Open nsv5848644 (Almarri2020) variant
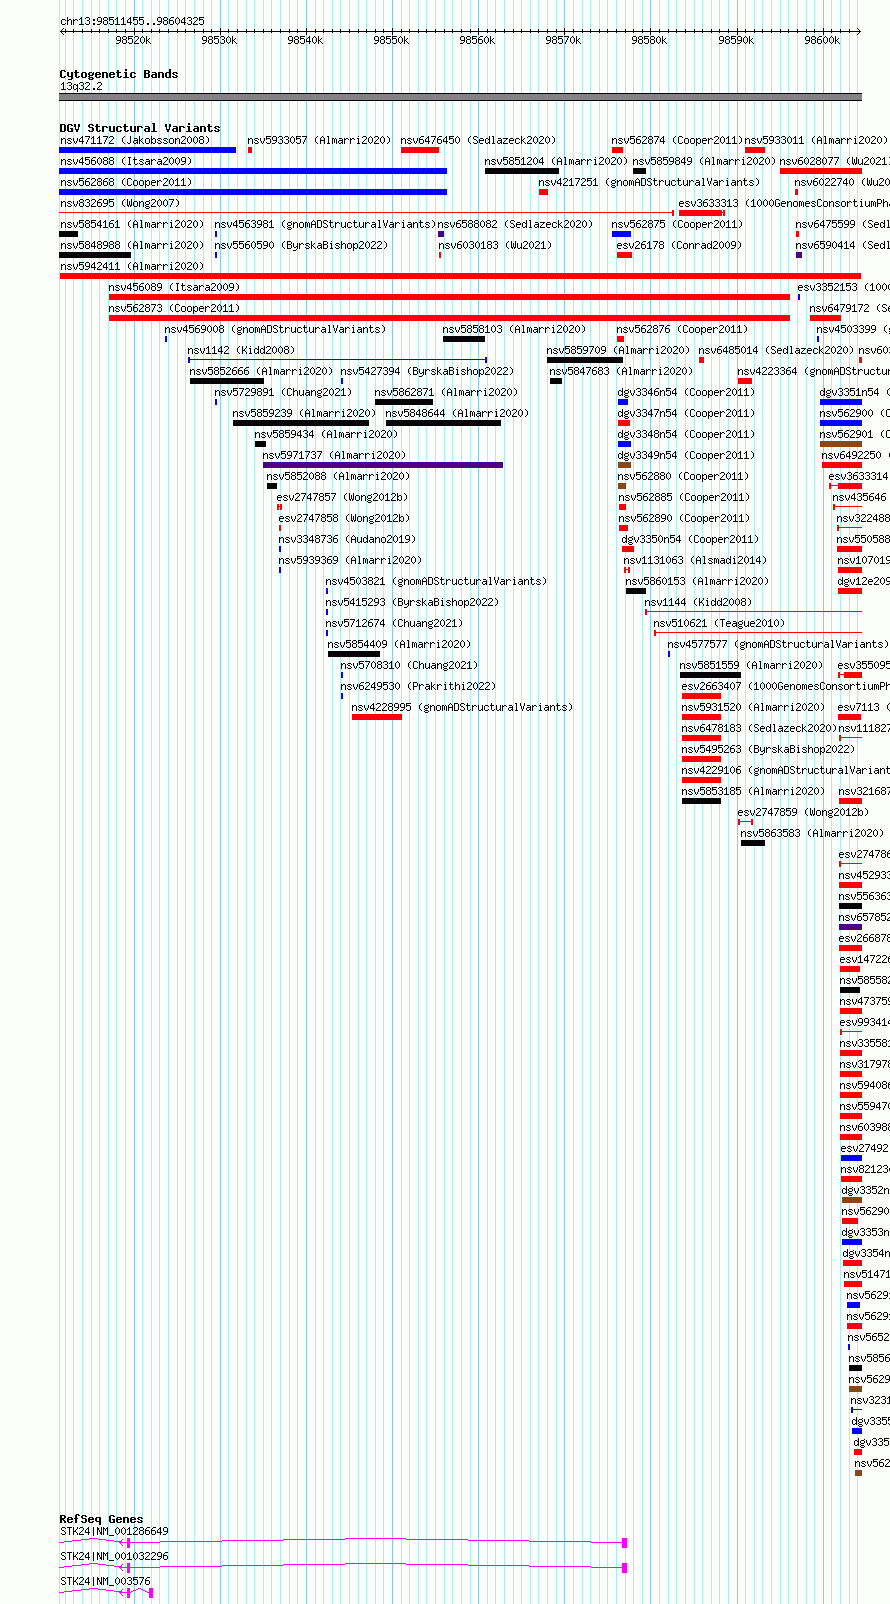 click(x=457, y=413)
